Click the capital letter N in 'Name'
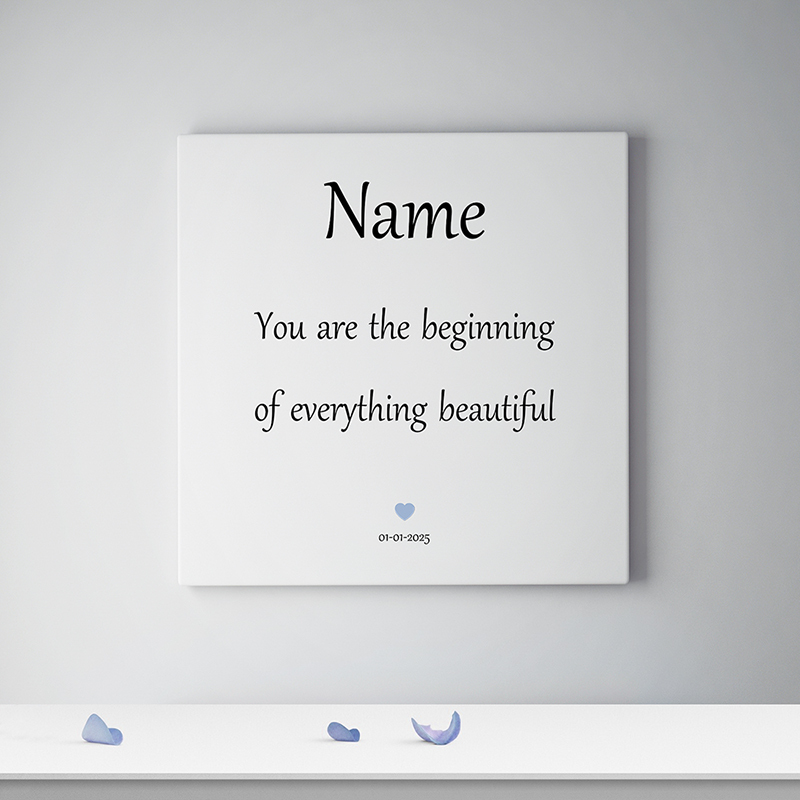Viewport: 800px width, 800px height. (x=348, y=212)
